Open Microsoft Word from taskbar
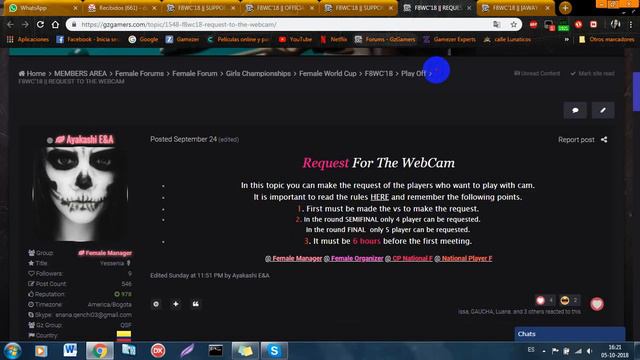Image resolution: width=640 pixels, height=360 pixels. pyautogui.click(x=70, y=351)
